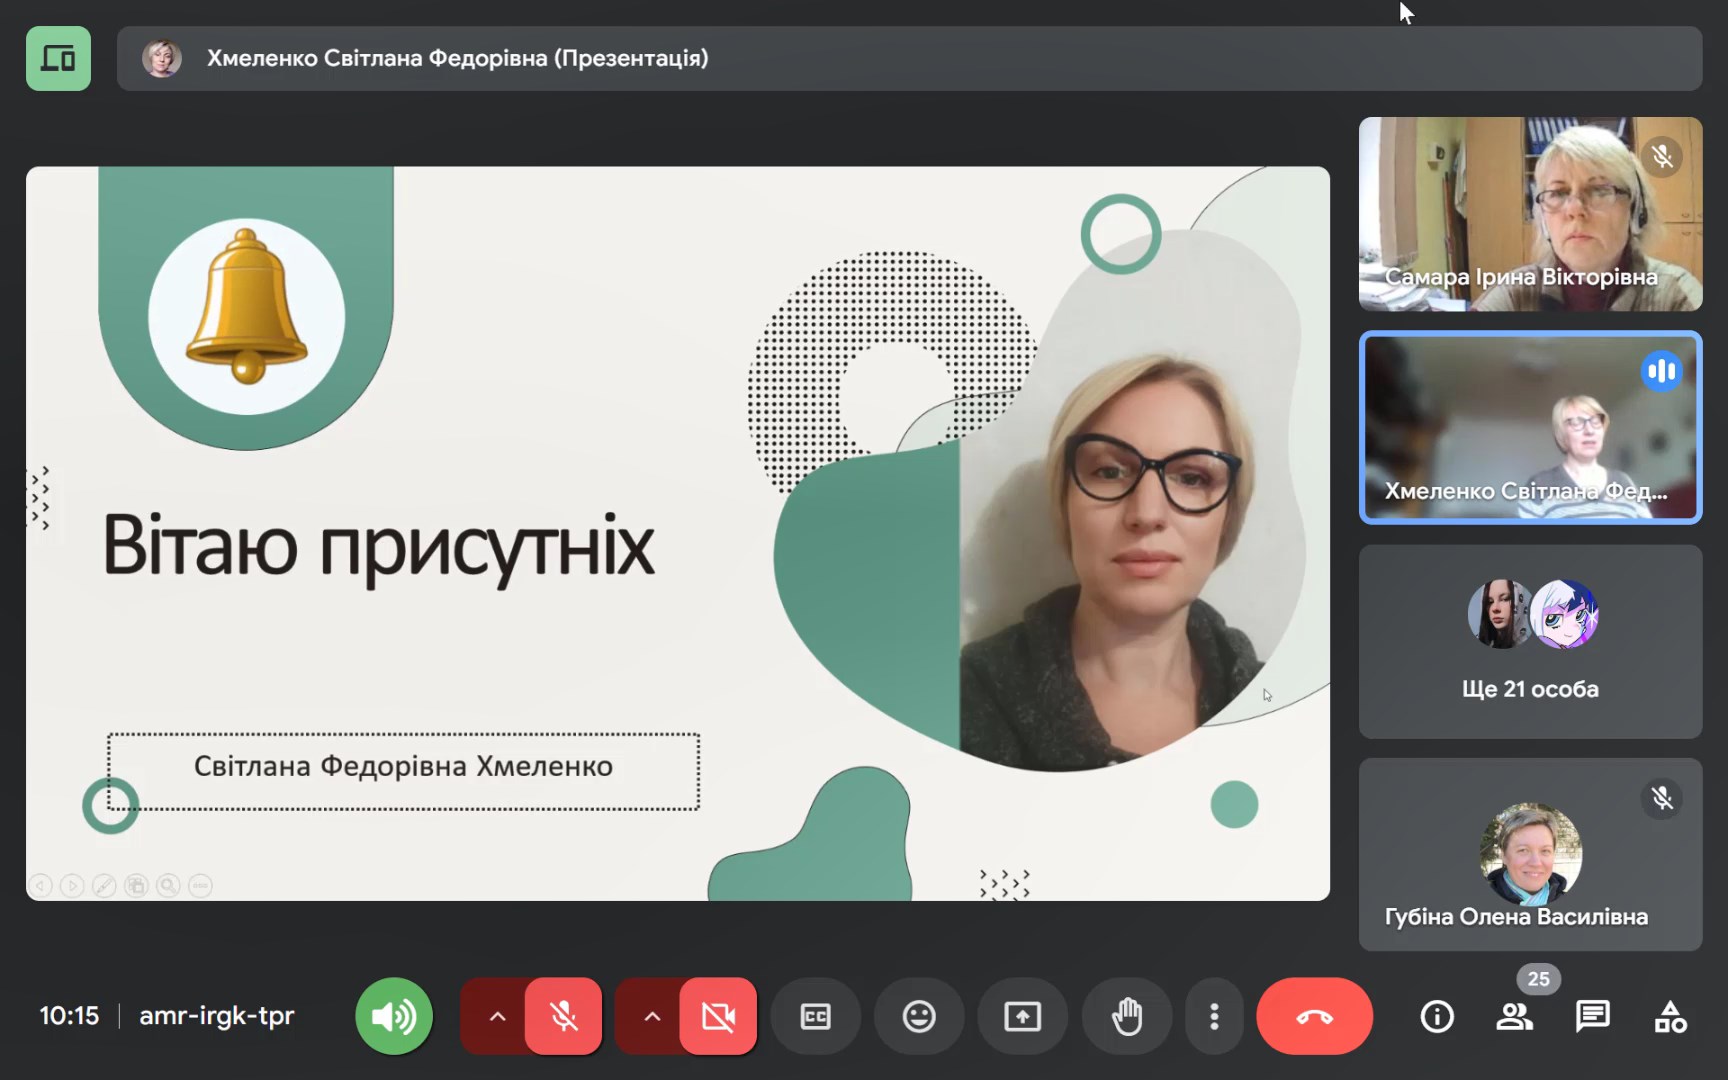The height and width of the screenshot is (1080, 1728).
Task: Select Самара Ірина Вікторівна video tile
Action: click(1530, 214)
